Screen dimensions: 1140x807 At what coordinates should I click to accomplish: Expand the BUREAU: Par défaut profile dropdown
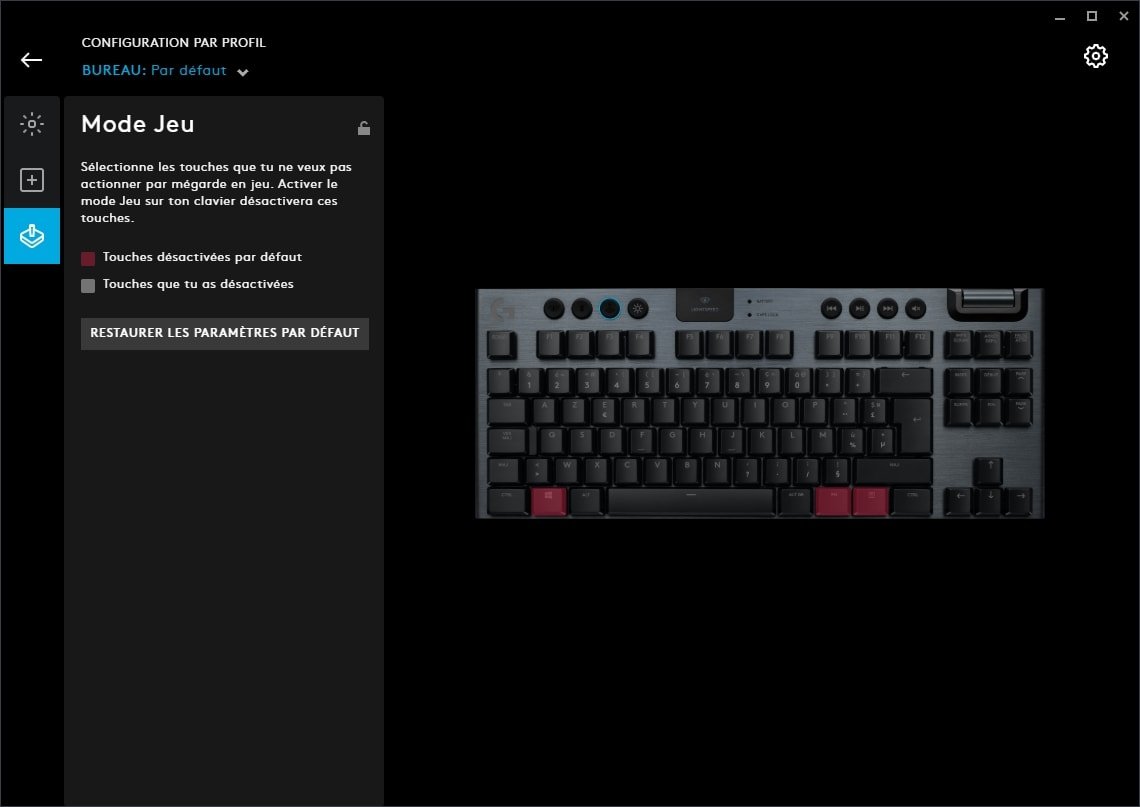point(165,71)
